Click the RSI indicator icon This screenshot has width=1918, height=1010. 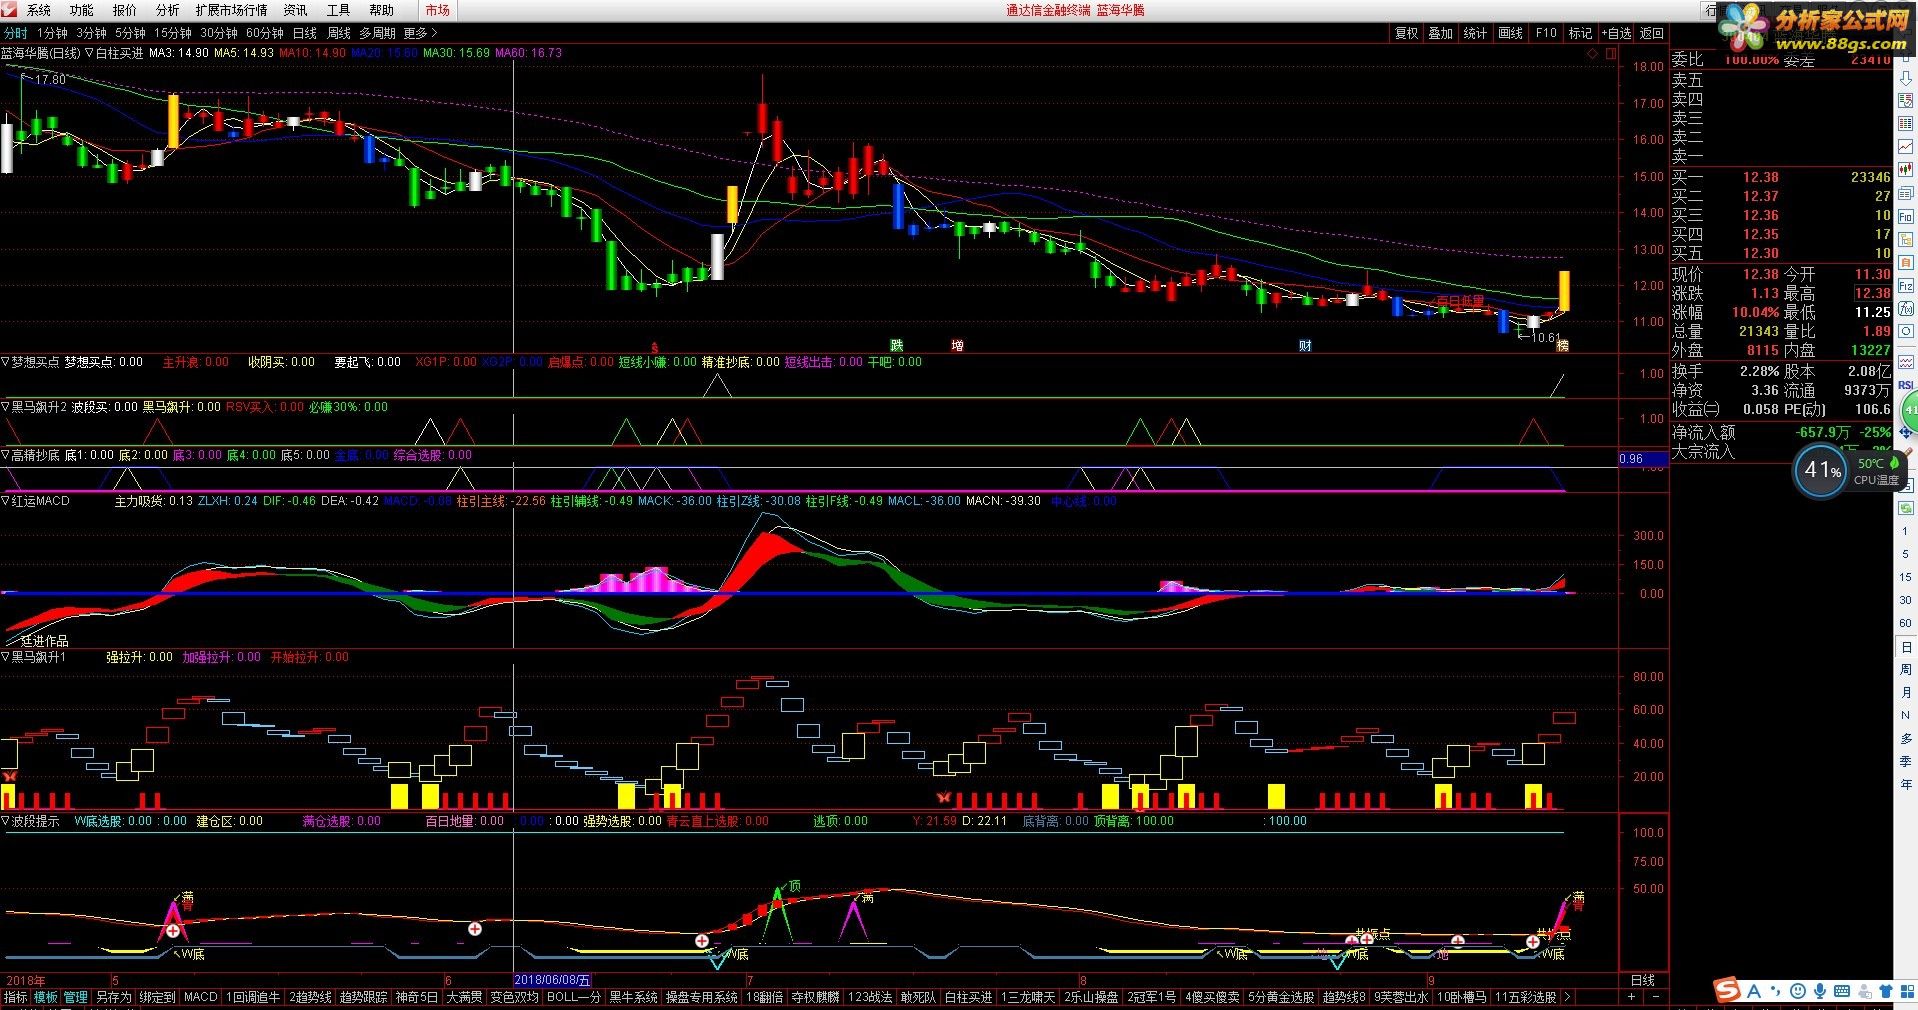[1905, 385]
